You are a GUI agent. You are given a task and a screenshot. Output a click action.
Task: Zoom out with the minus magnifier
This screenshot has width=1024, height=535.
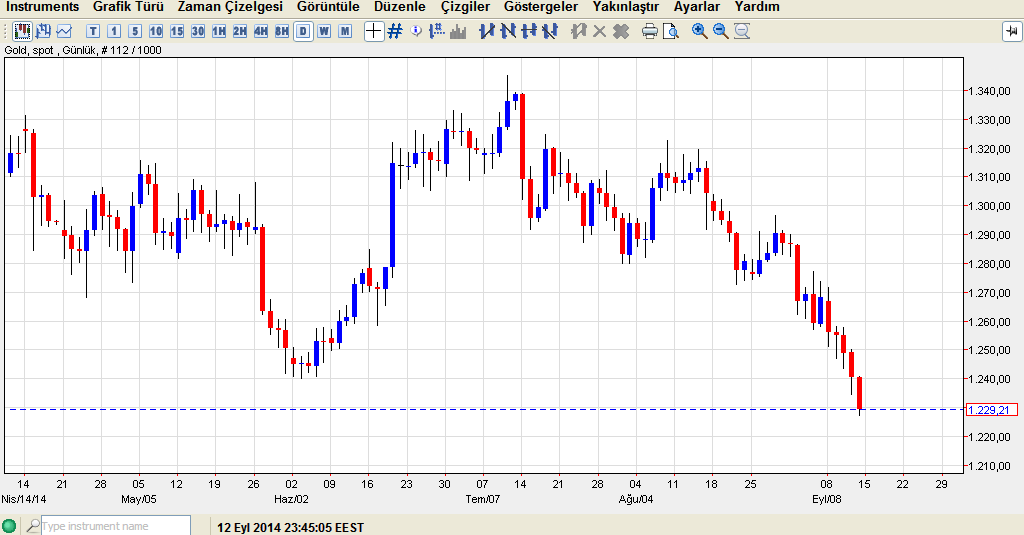(x=720, y=31)
